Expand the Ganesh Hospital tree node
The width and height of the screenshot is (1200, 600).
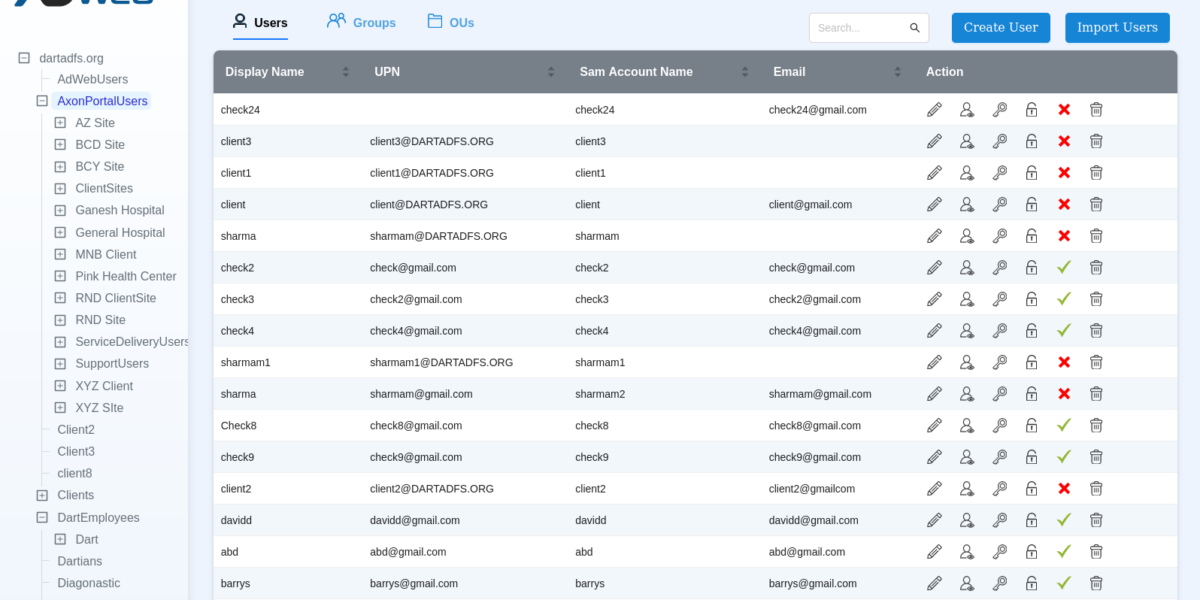pyautogui.click(x=60, y=211)
